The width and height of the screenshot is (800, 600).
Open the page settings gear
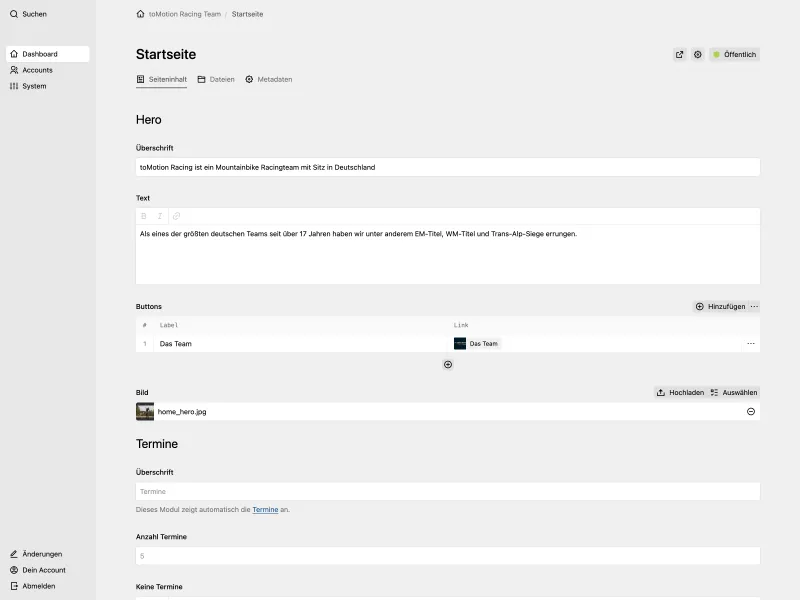[698, 54]
